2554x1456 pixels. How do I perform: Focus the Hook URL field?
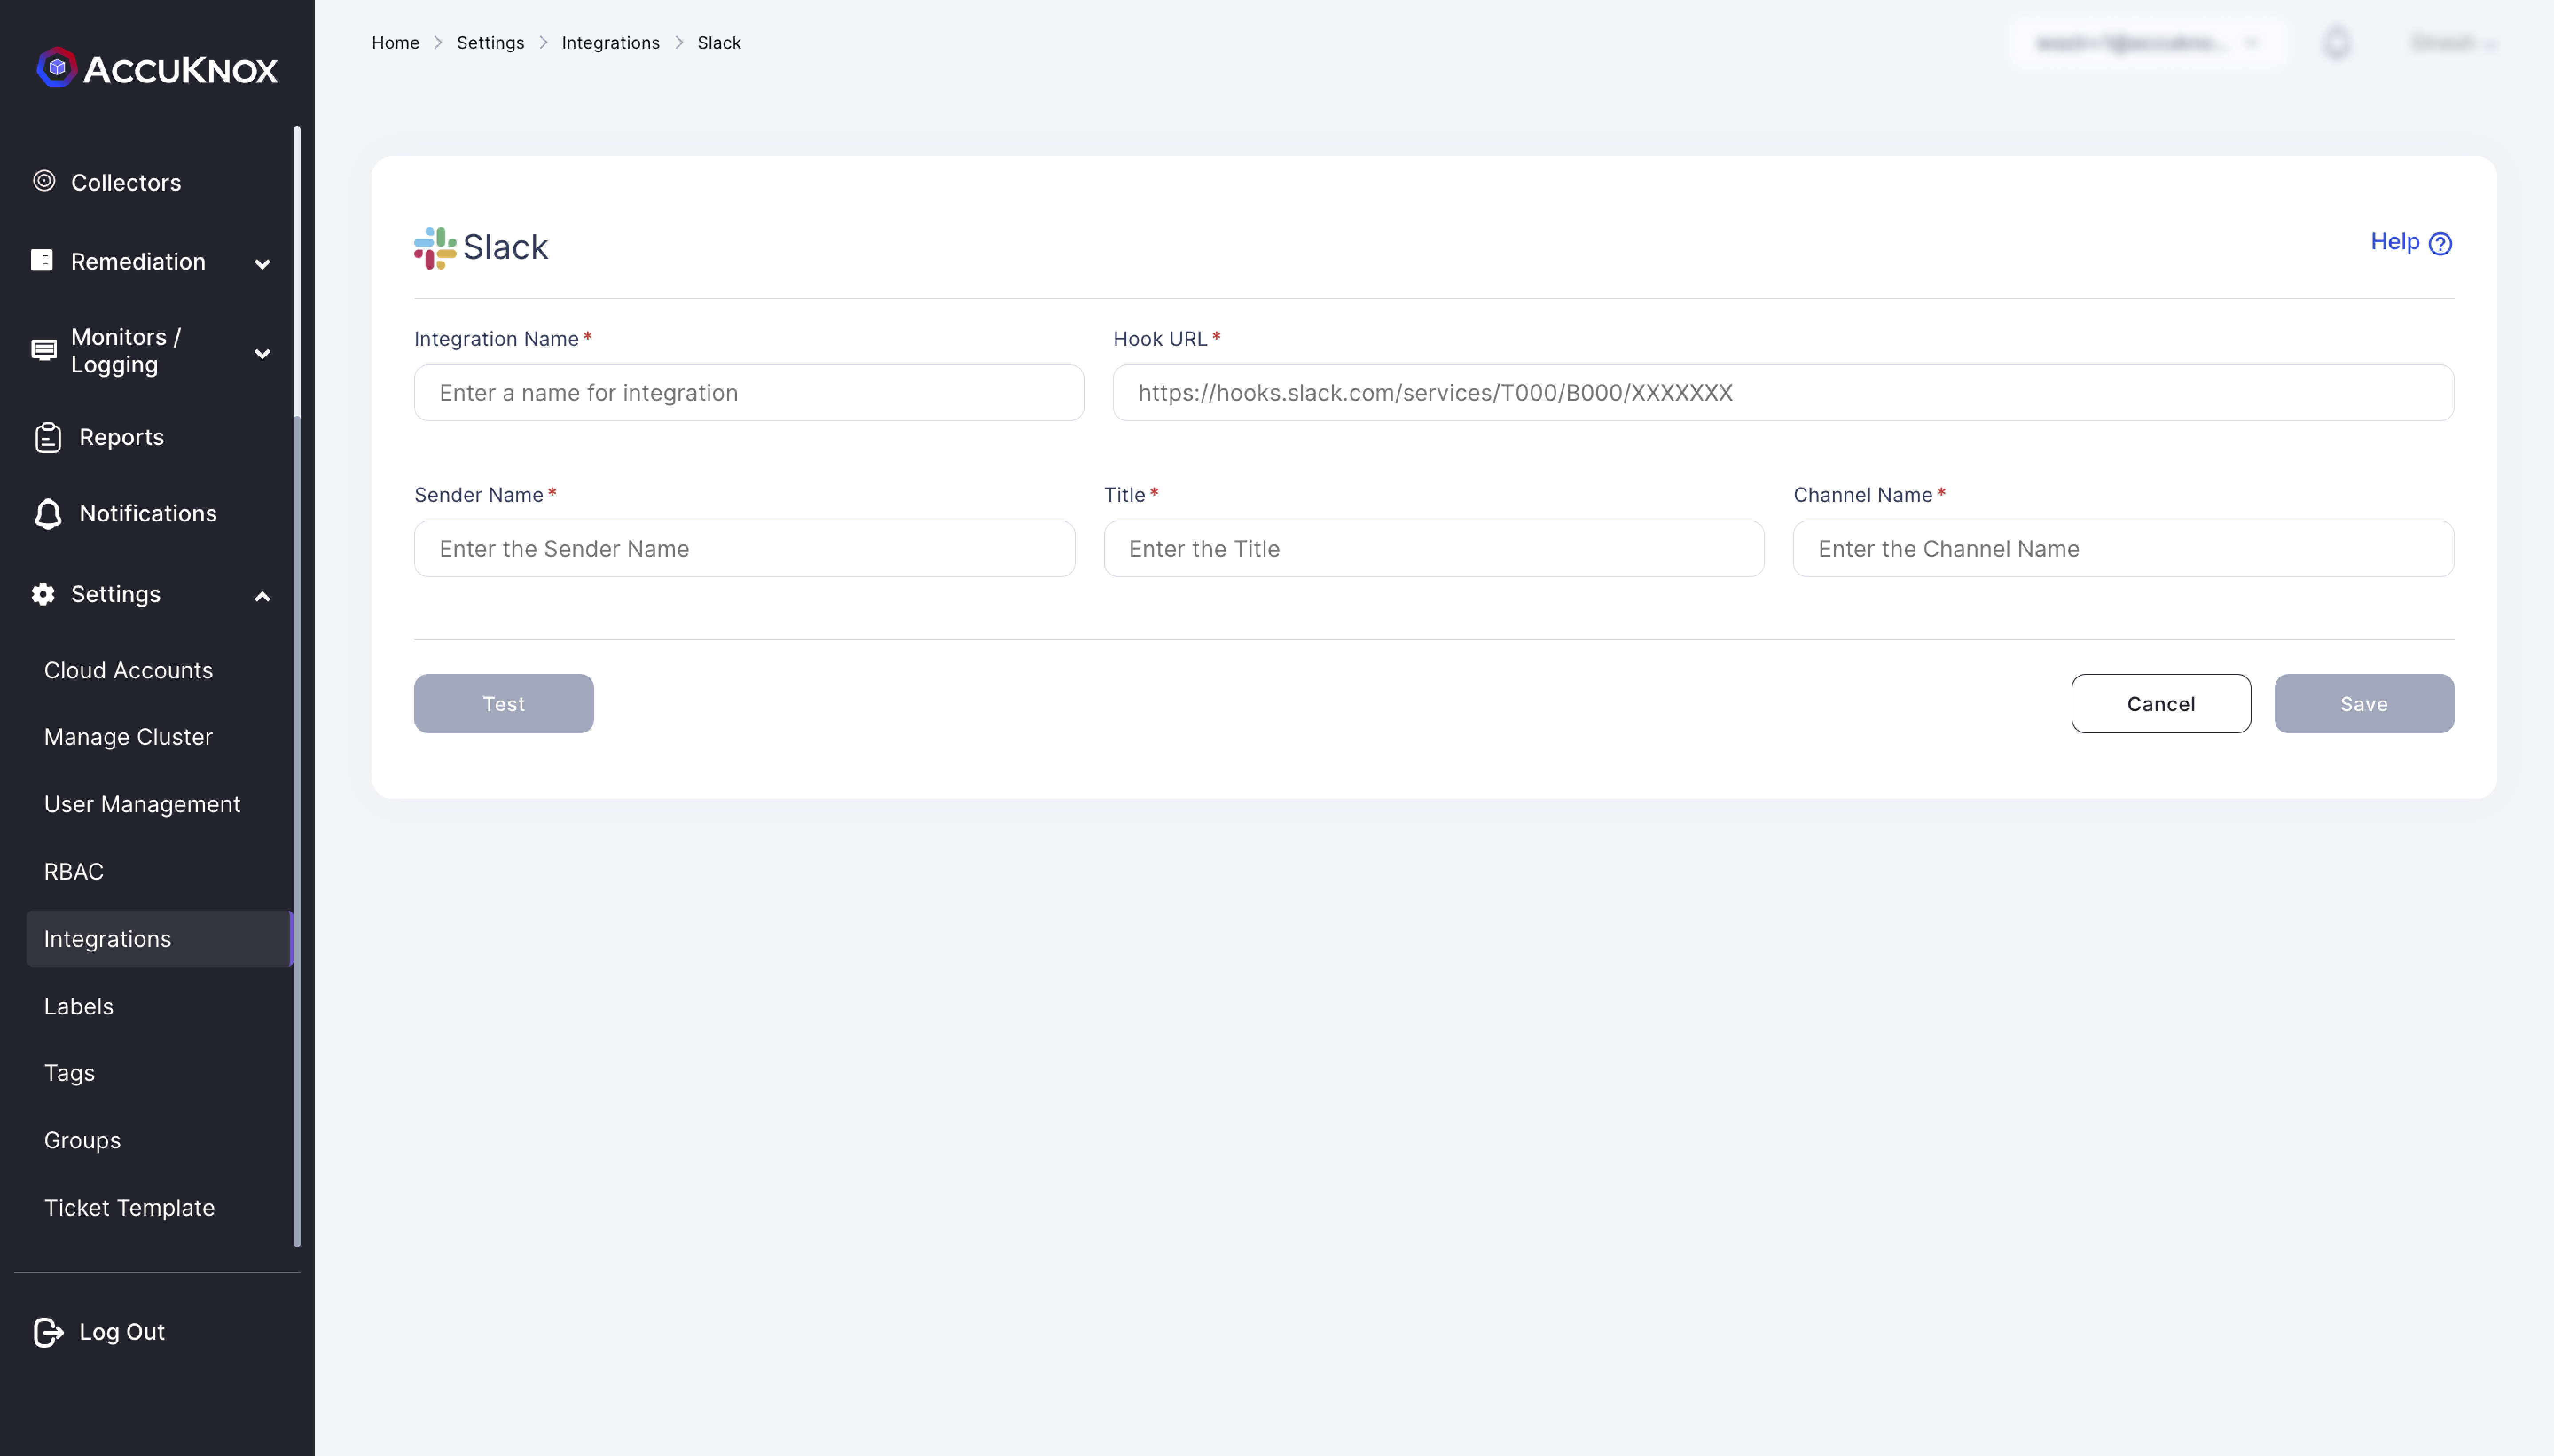(1783, 392)
